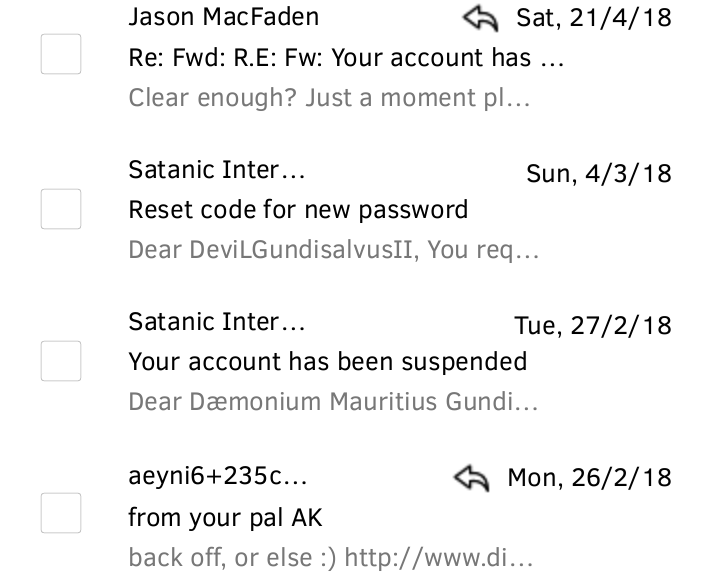Image resolution: width=720 pixels, height=582 pixels.
Task: Select preview Dear DeviLGundisalvusII, You req
Action: pyautogui.click(x=334, y=250)
